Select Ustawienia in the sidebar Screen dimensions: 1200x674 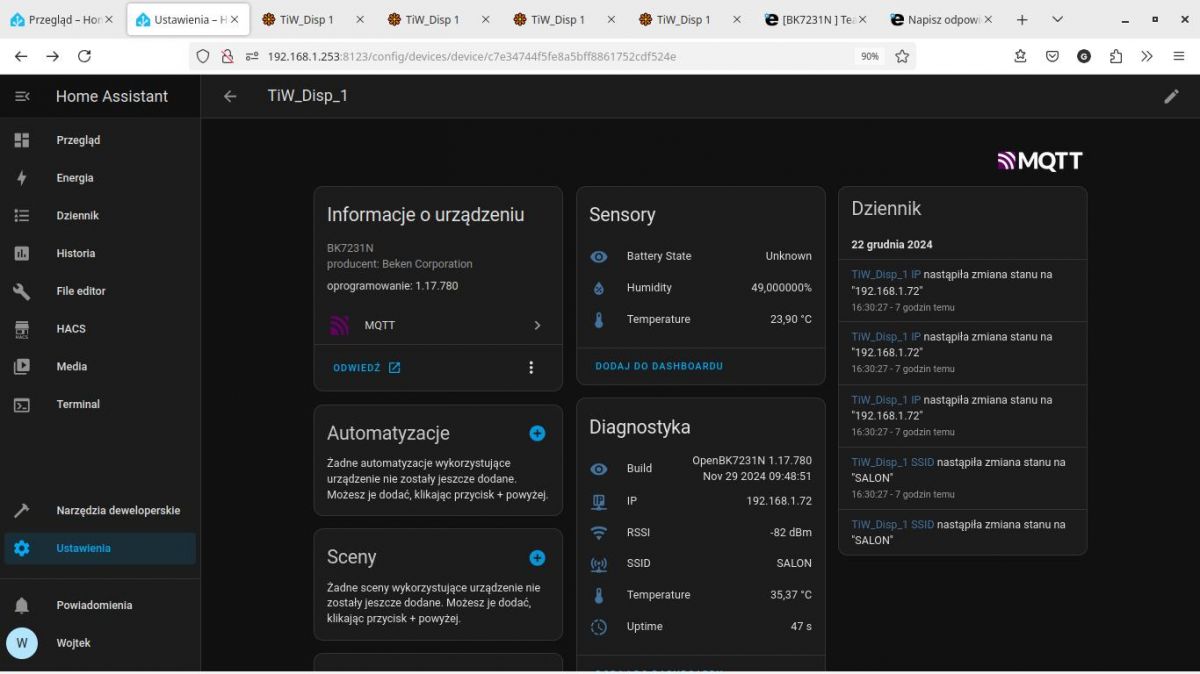click(100, 548)
